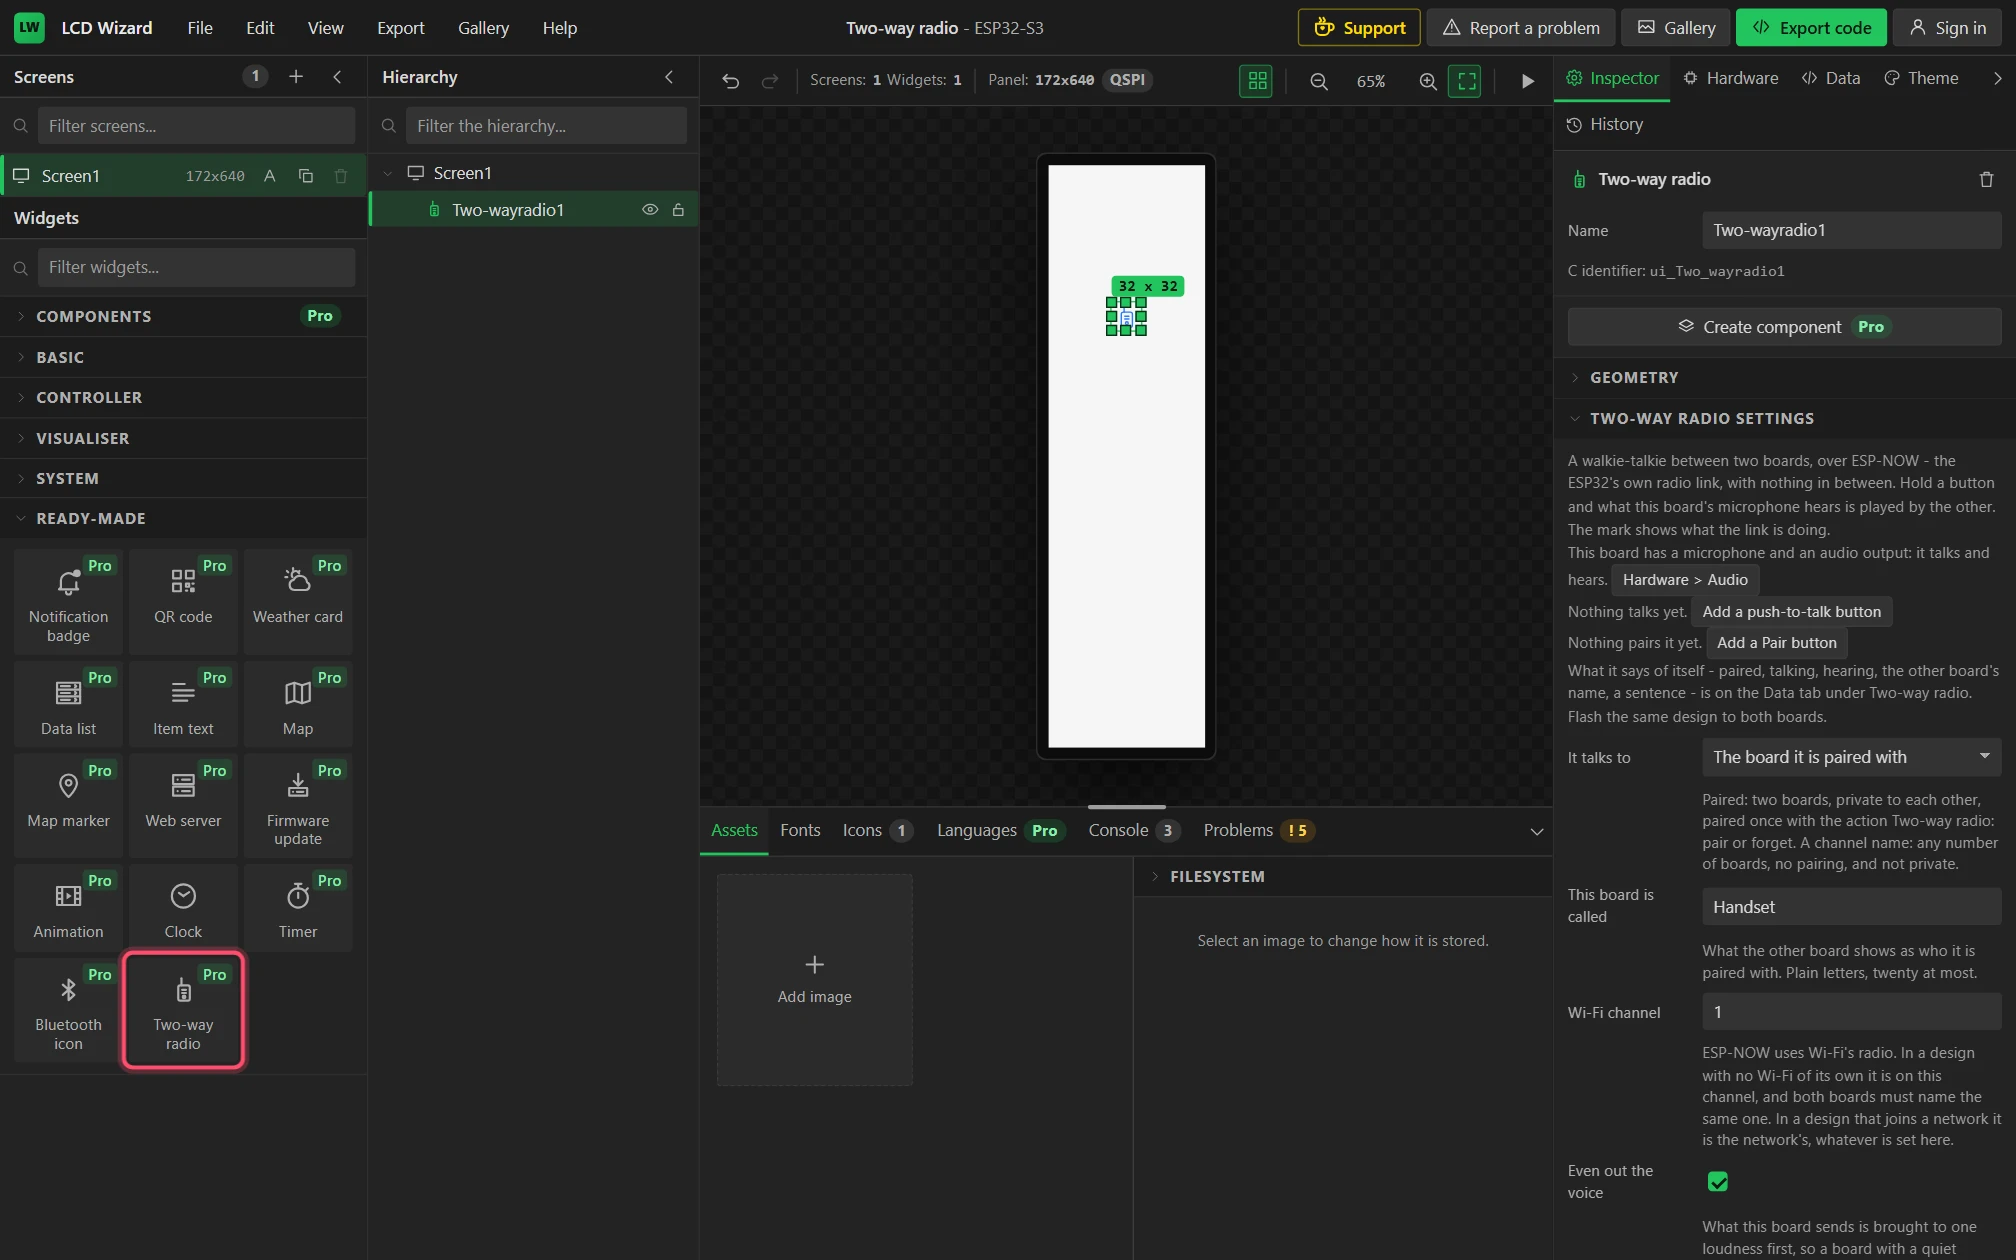Open the Export menu

(400, 28)
